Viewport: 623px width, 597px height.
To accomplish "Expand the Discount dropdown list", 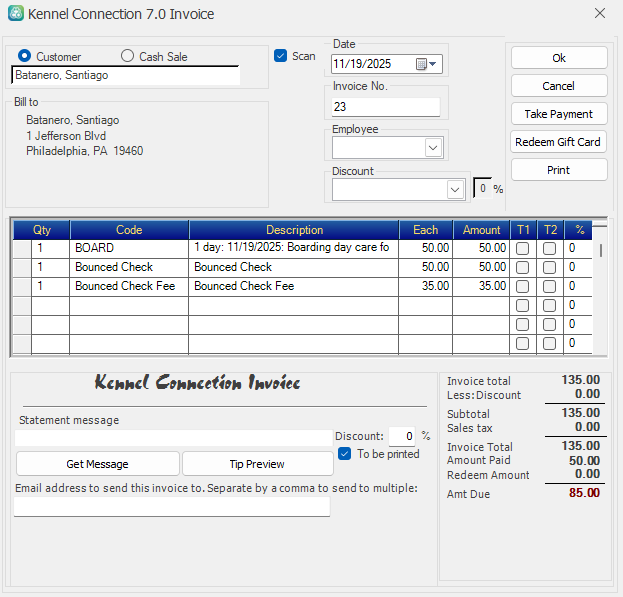I will [455, 190].
